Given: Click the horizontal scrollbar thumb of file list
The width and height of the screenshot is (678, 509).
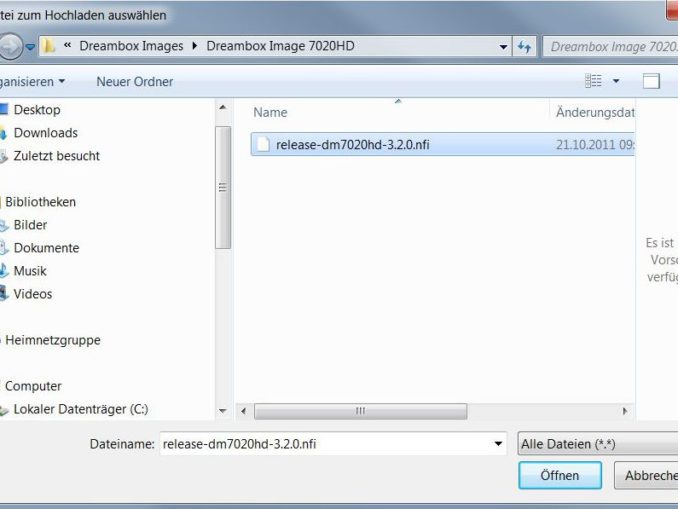Looking at the screenshot, I should [360, 411].
